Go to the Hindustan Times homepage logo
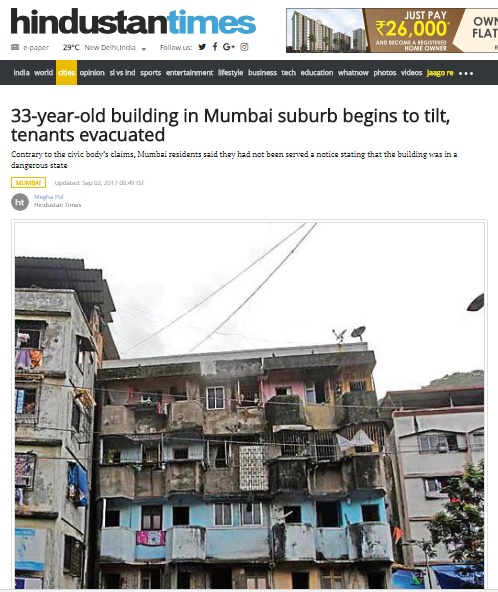This screenshot has height=592, width=498. click(133, 22)
